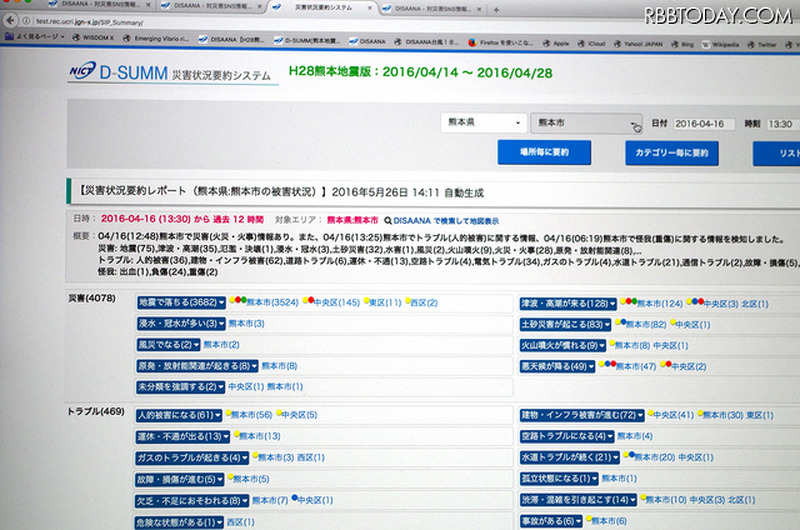Image resolution: width=800 pixels, height=530 pixels.
Task: Open the 熊本県 prefecture dropdown
Action: tap(483, 122)
